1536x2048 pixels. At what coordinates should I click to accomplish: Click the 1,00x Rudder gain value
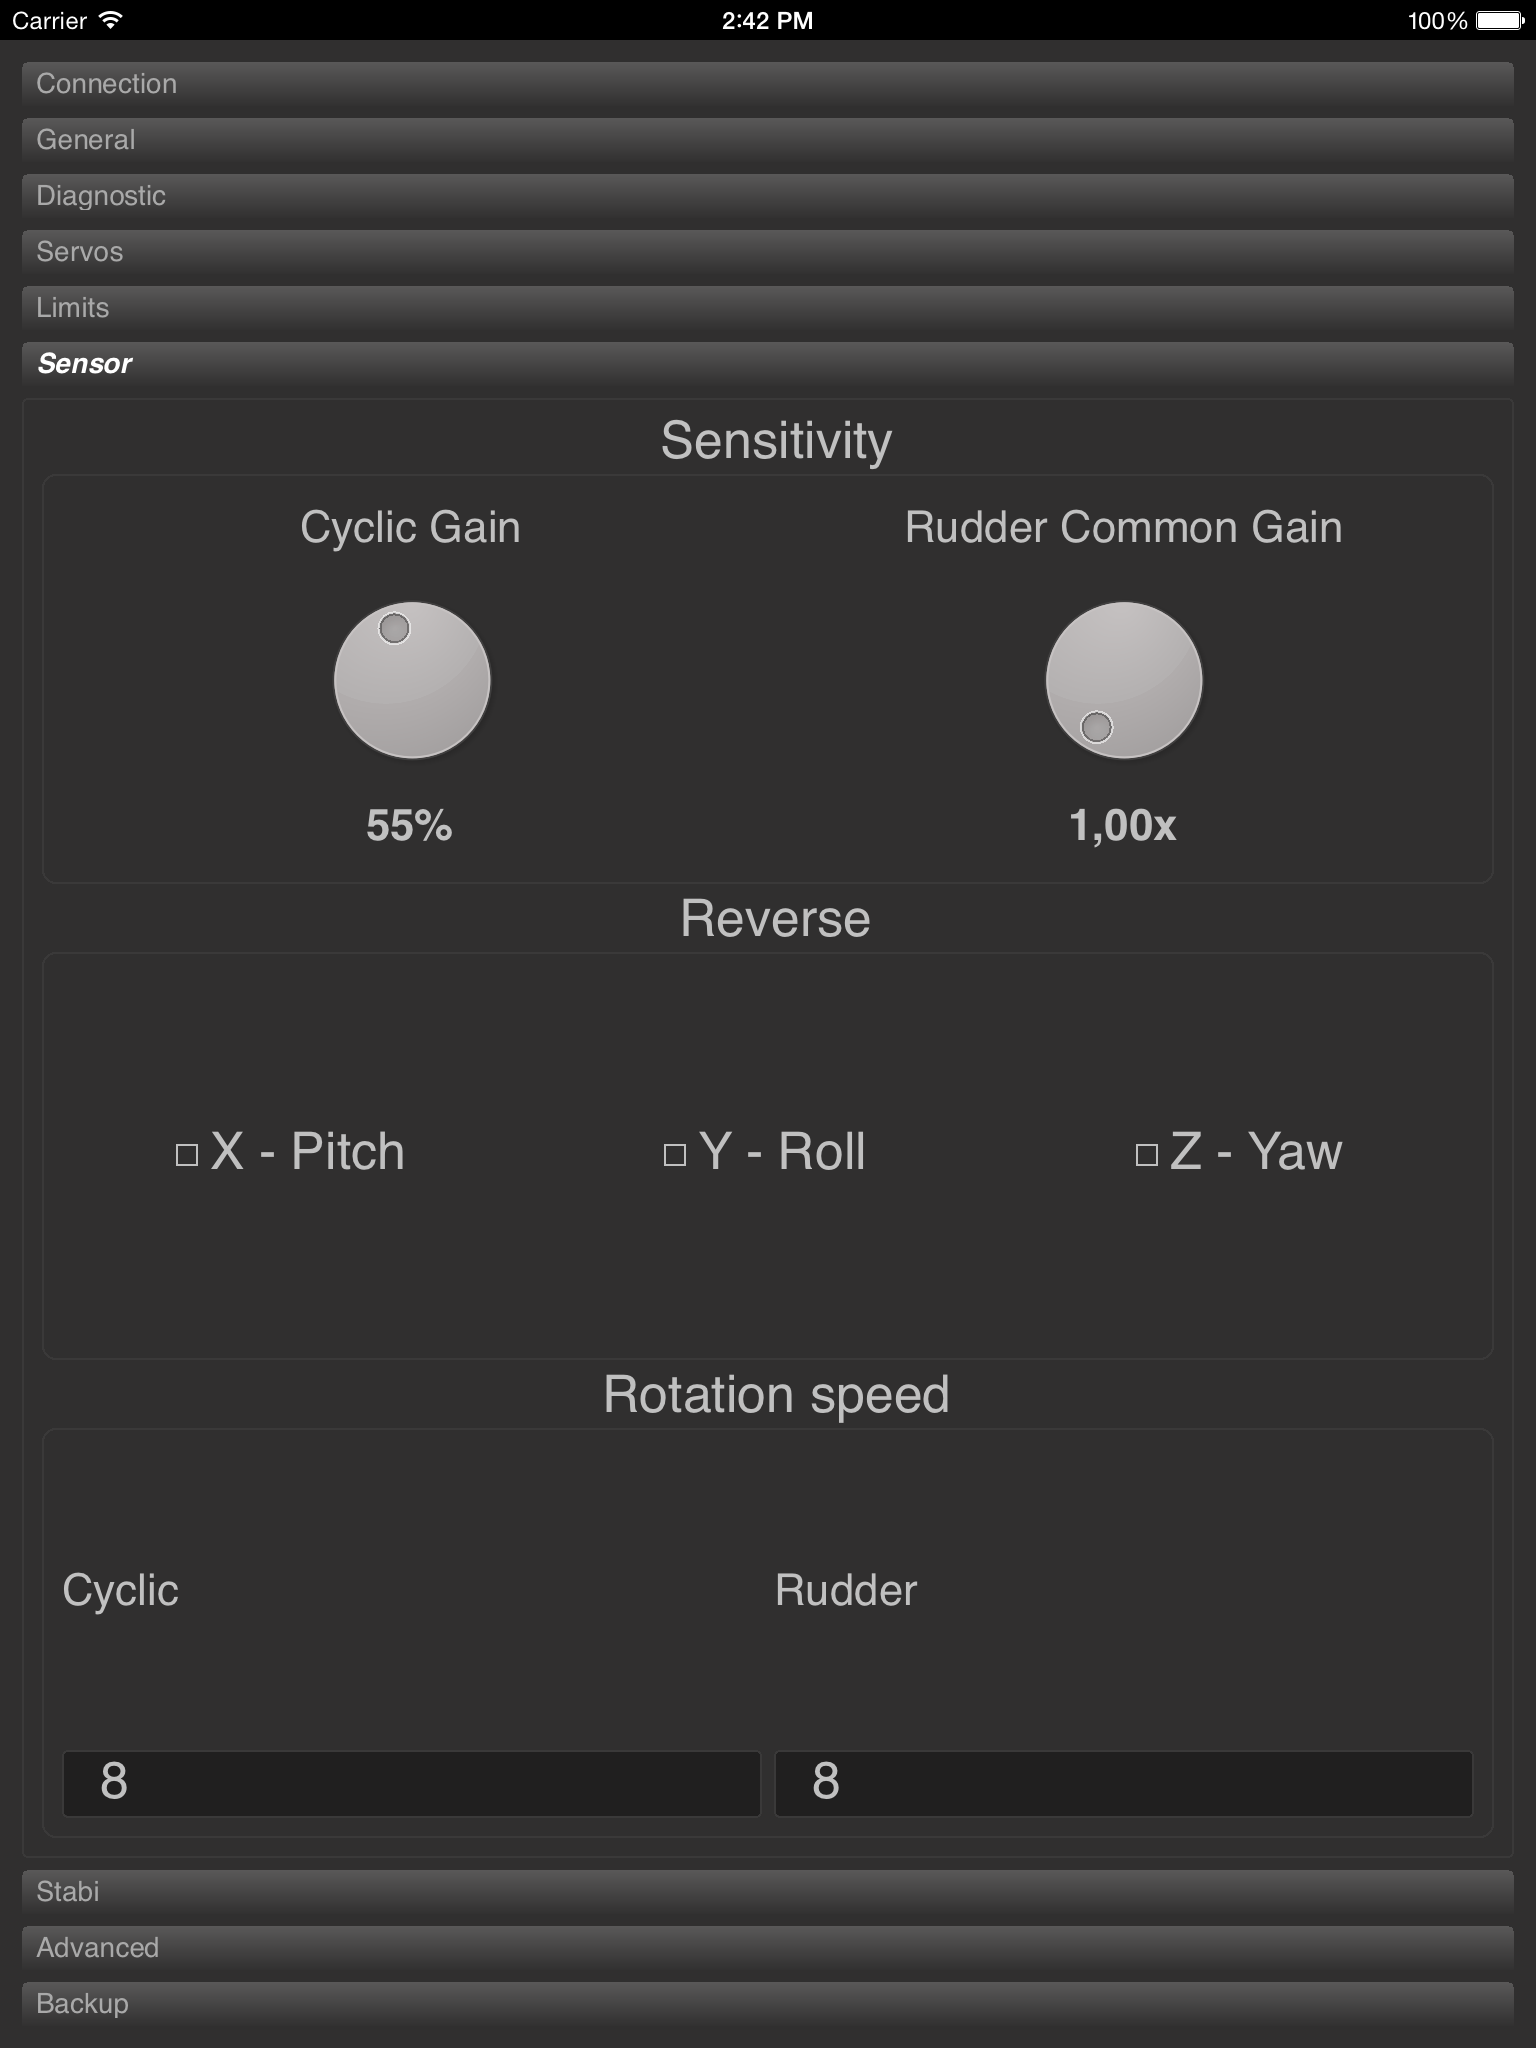coord(1123,826)
